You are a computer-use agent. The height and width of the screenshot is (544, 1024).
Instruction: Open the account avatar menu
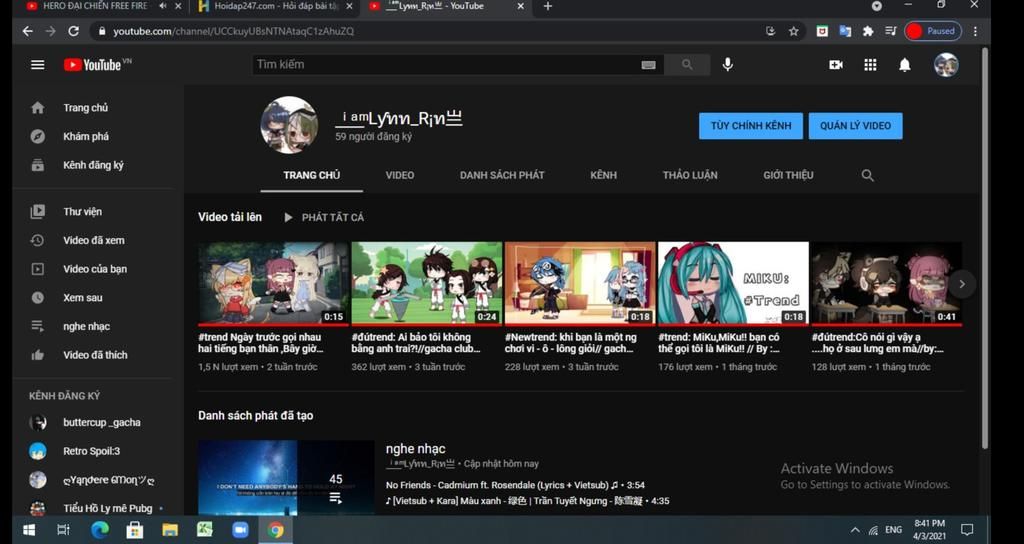946,65
